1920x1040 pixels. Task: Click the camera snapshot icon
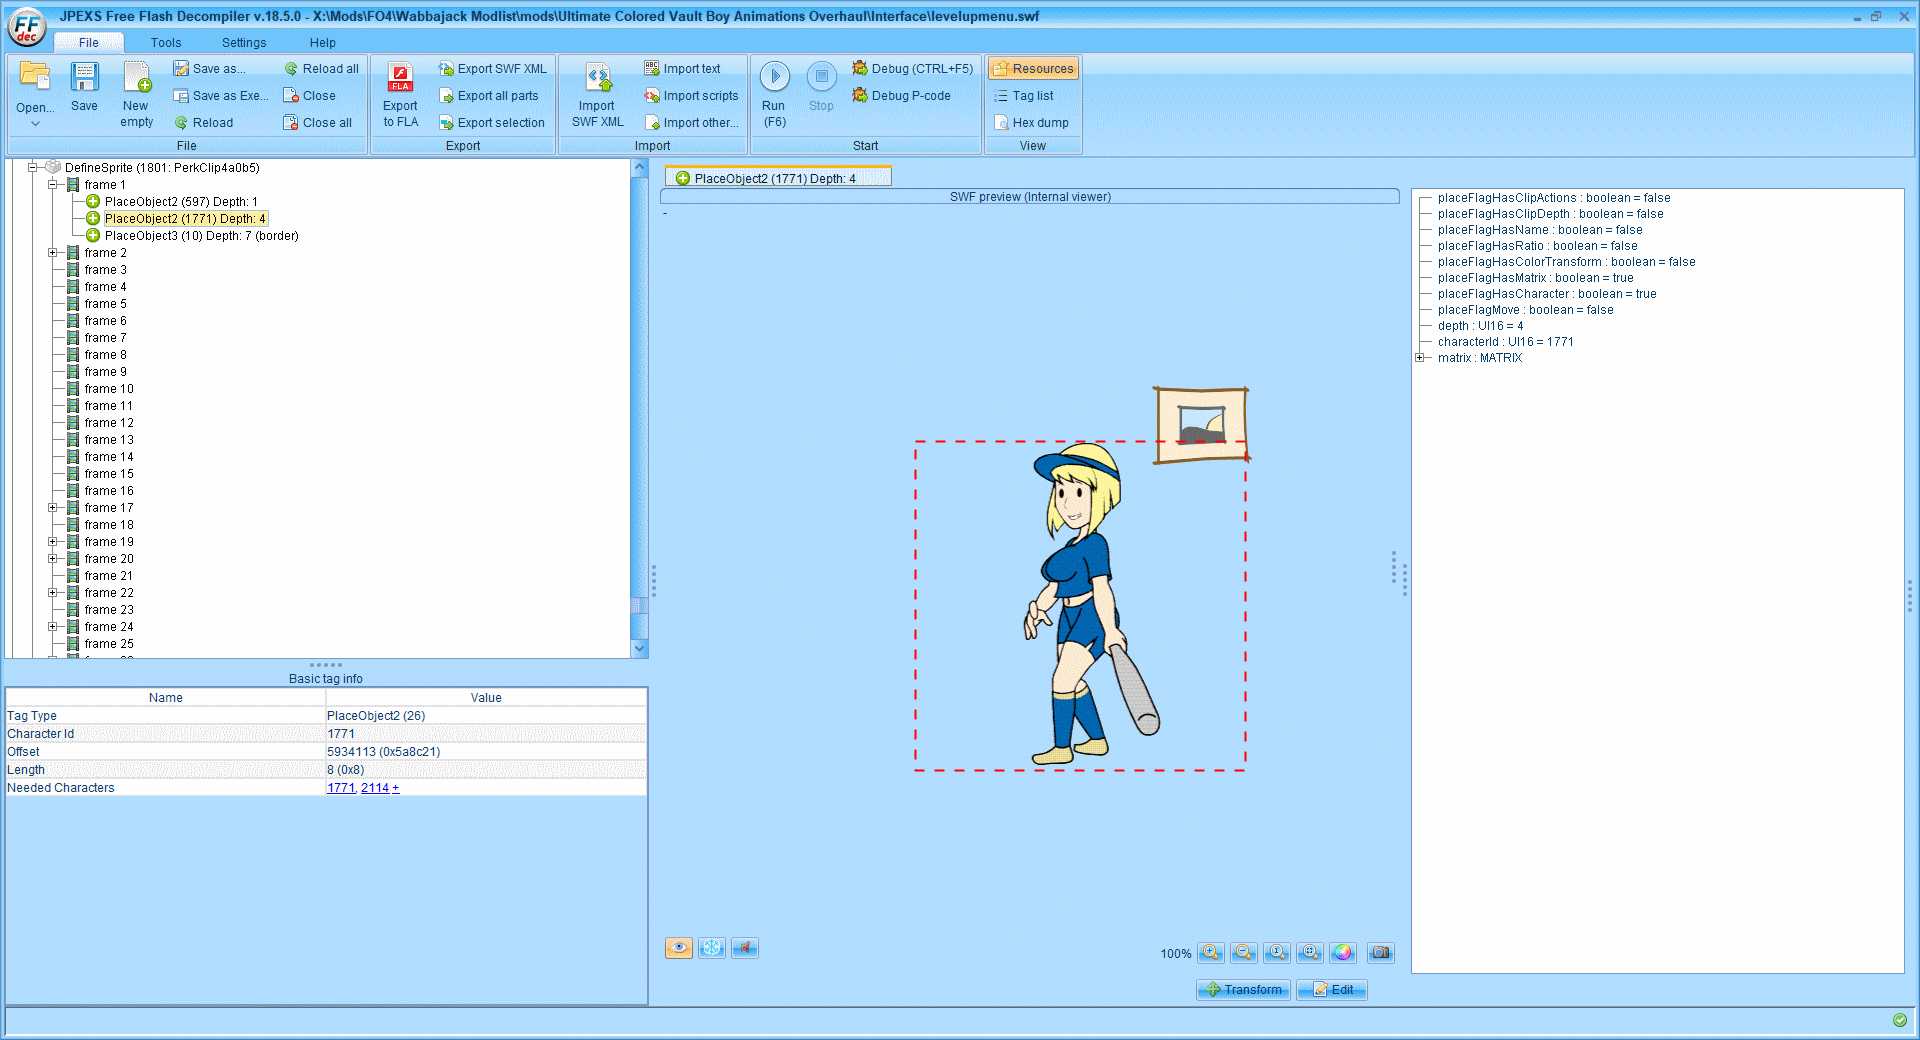1381,953
